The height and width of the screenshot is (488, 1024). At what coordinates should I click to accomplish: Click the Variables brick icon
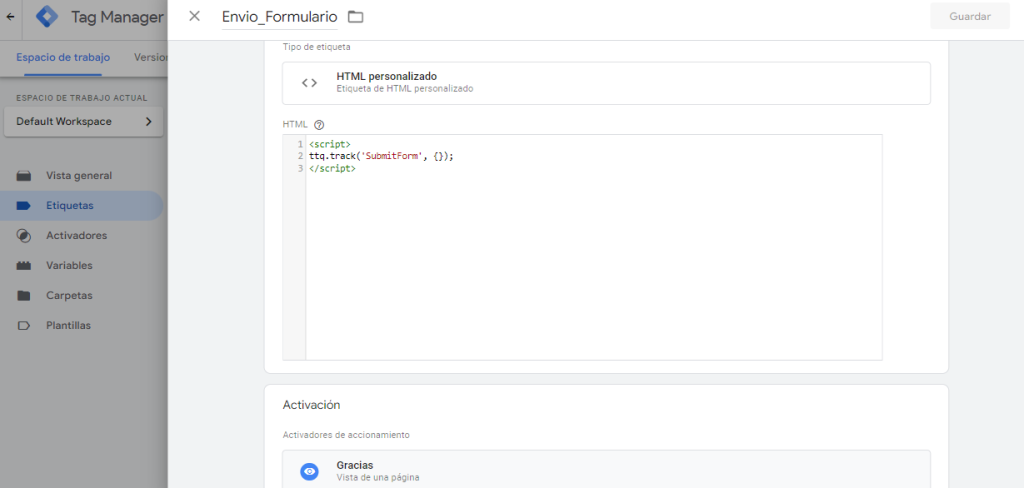point(24,266)
